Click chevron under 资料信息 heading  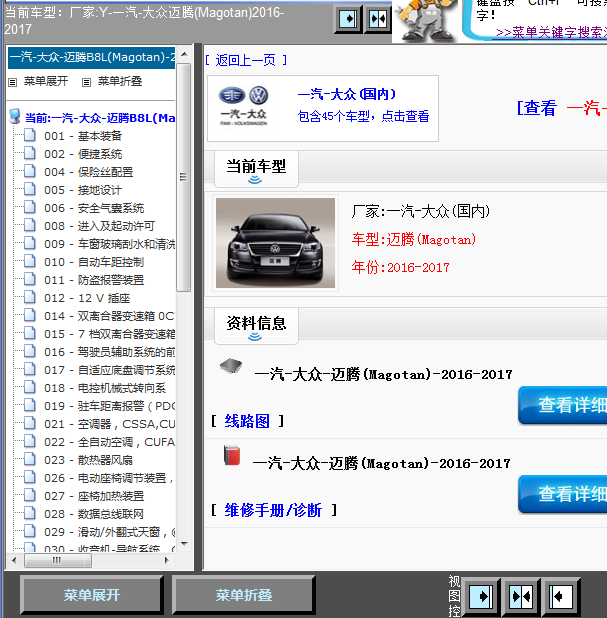point(255,337)
